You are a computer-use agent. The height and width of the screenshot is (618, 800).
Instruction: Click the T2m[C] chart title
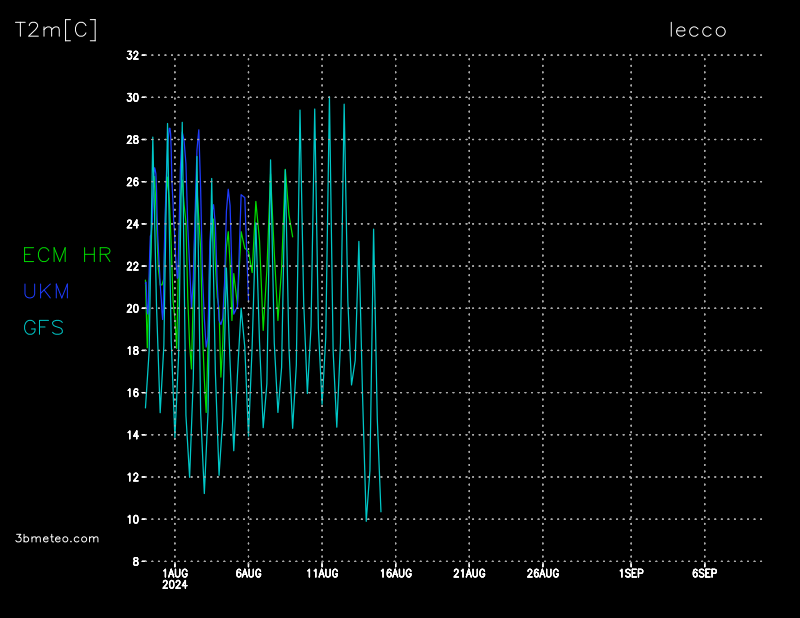tap(56, 30)
